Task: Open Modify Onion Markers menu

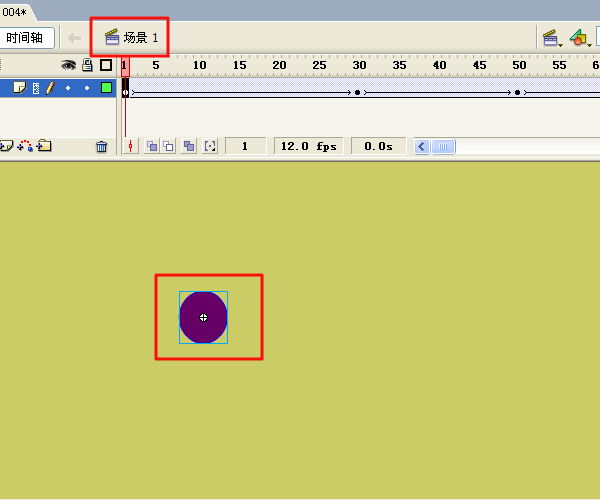Action: coord(210,146)
